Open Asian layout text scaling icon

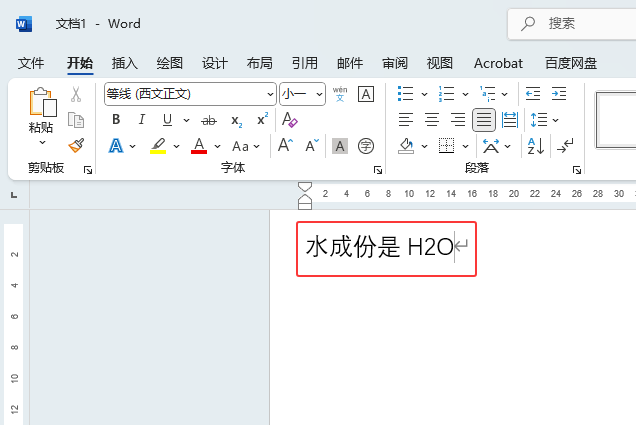[491, 146]
